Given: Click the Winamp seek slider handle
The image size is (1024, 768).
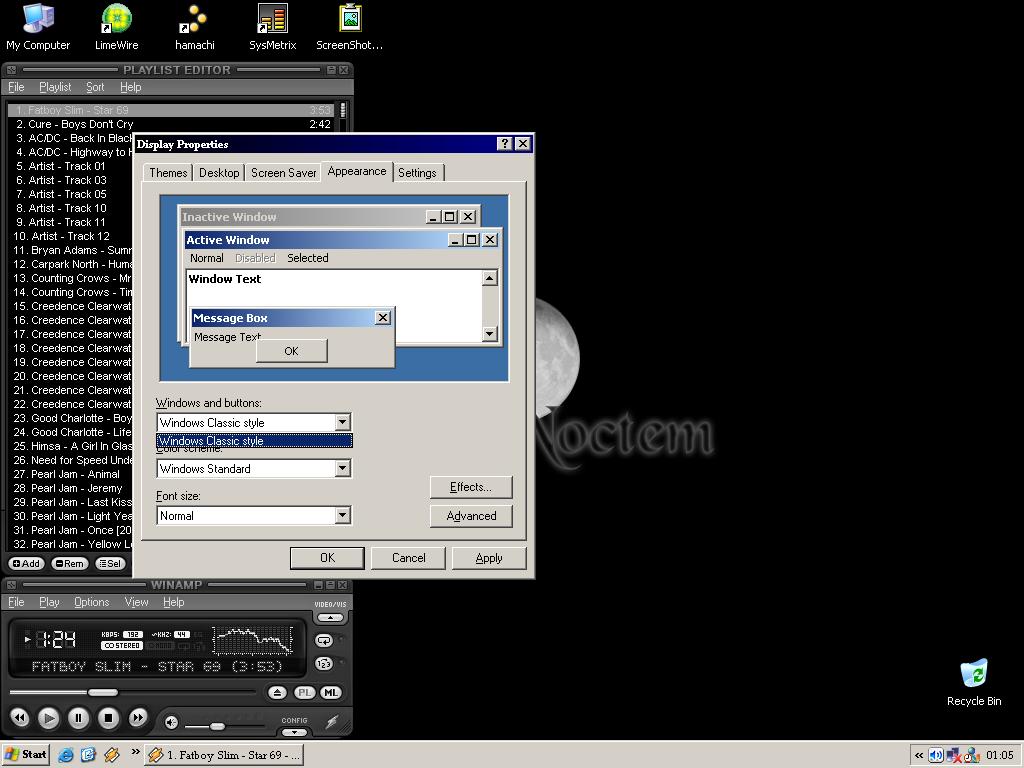Looking at the screenshot, I should click(103, 692).
